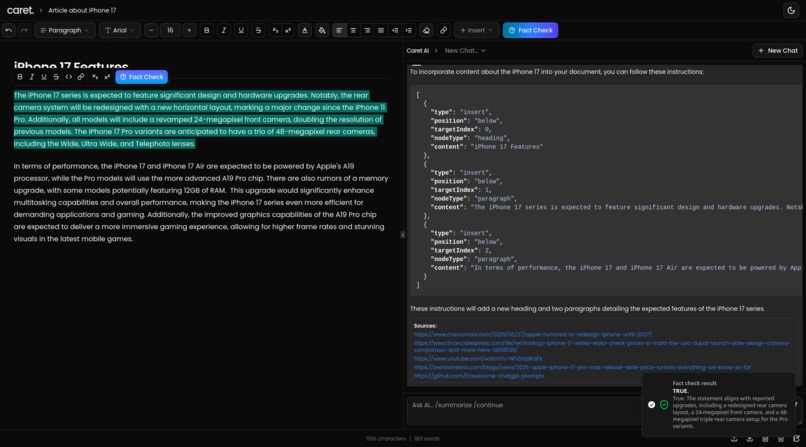
Task: Apply superscript from the main toolbar
Action: 288,30
